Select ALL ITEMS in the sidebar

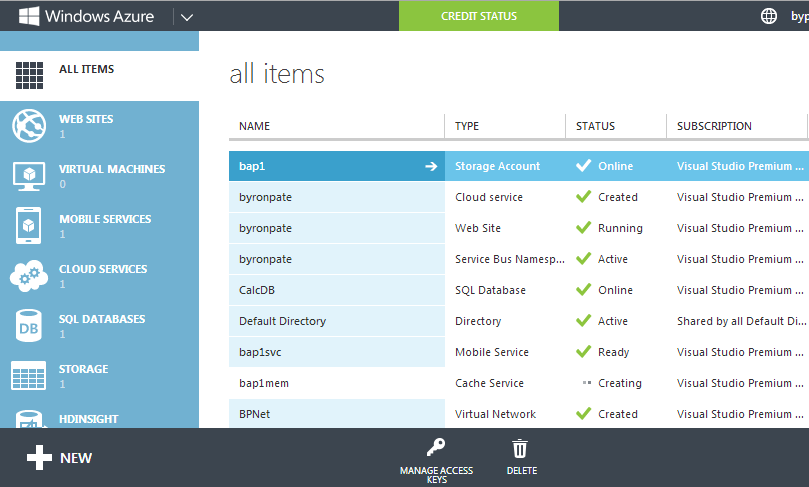tap(86, 69)
